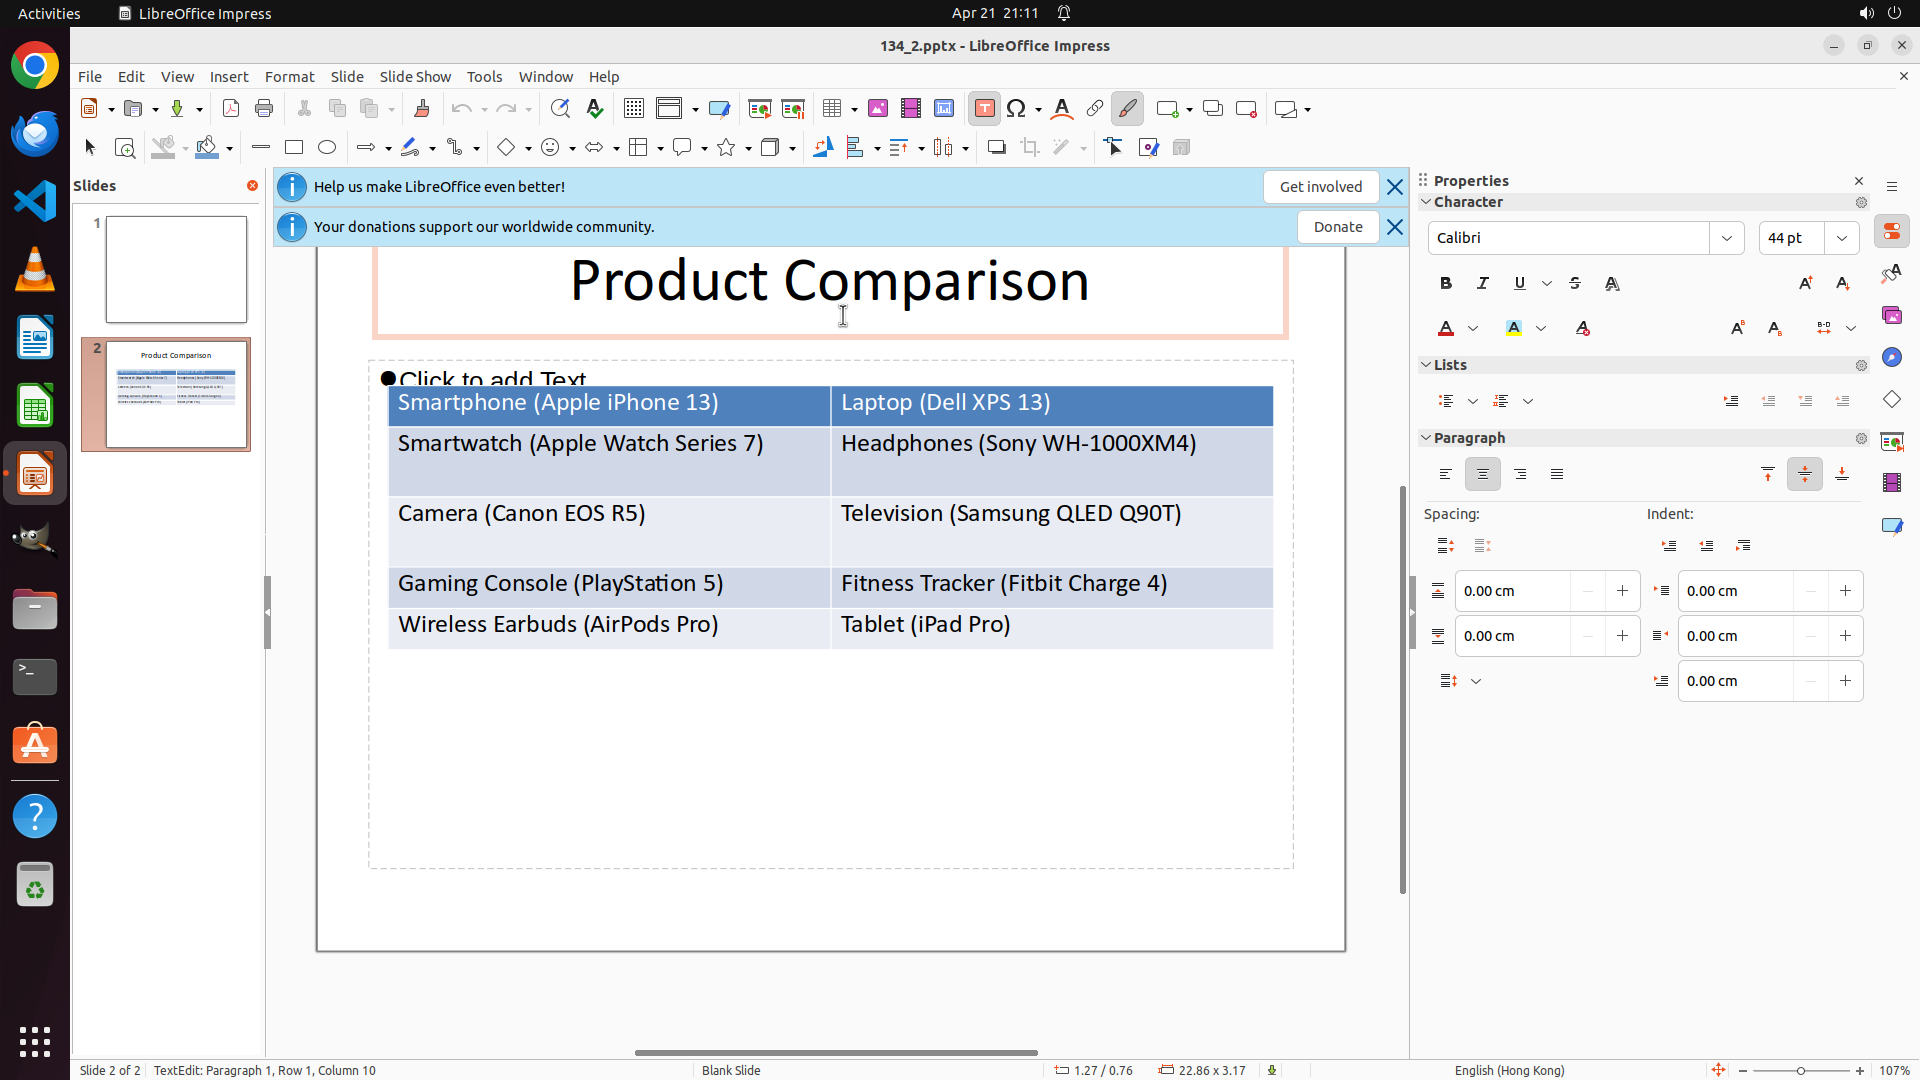The image size is (1920, 1080).
Task: Insert a special character (Omega icon)
Action: [1016, 109]
